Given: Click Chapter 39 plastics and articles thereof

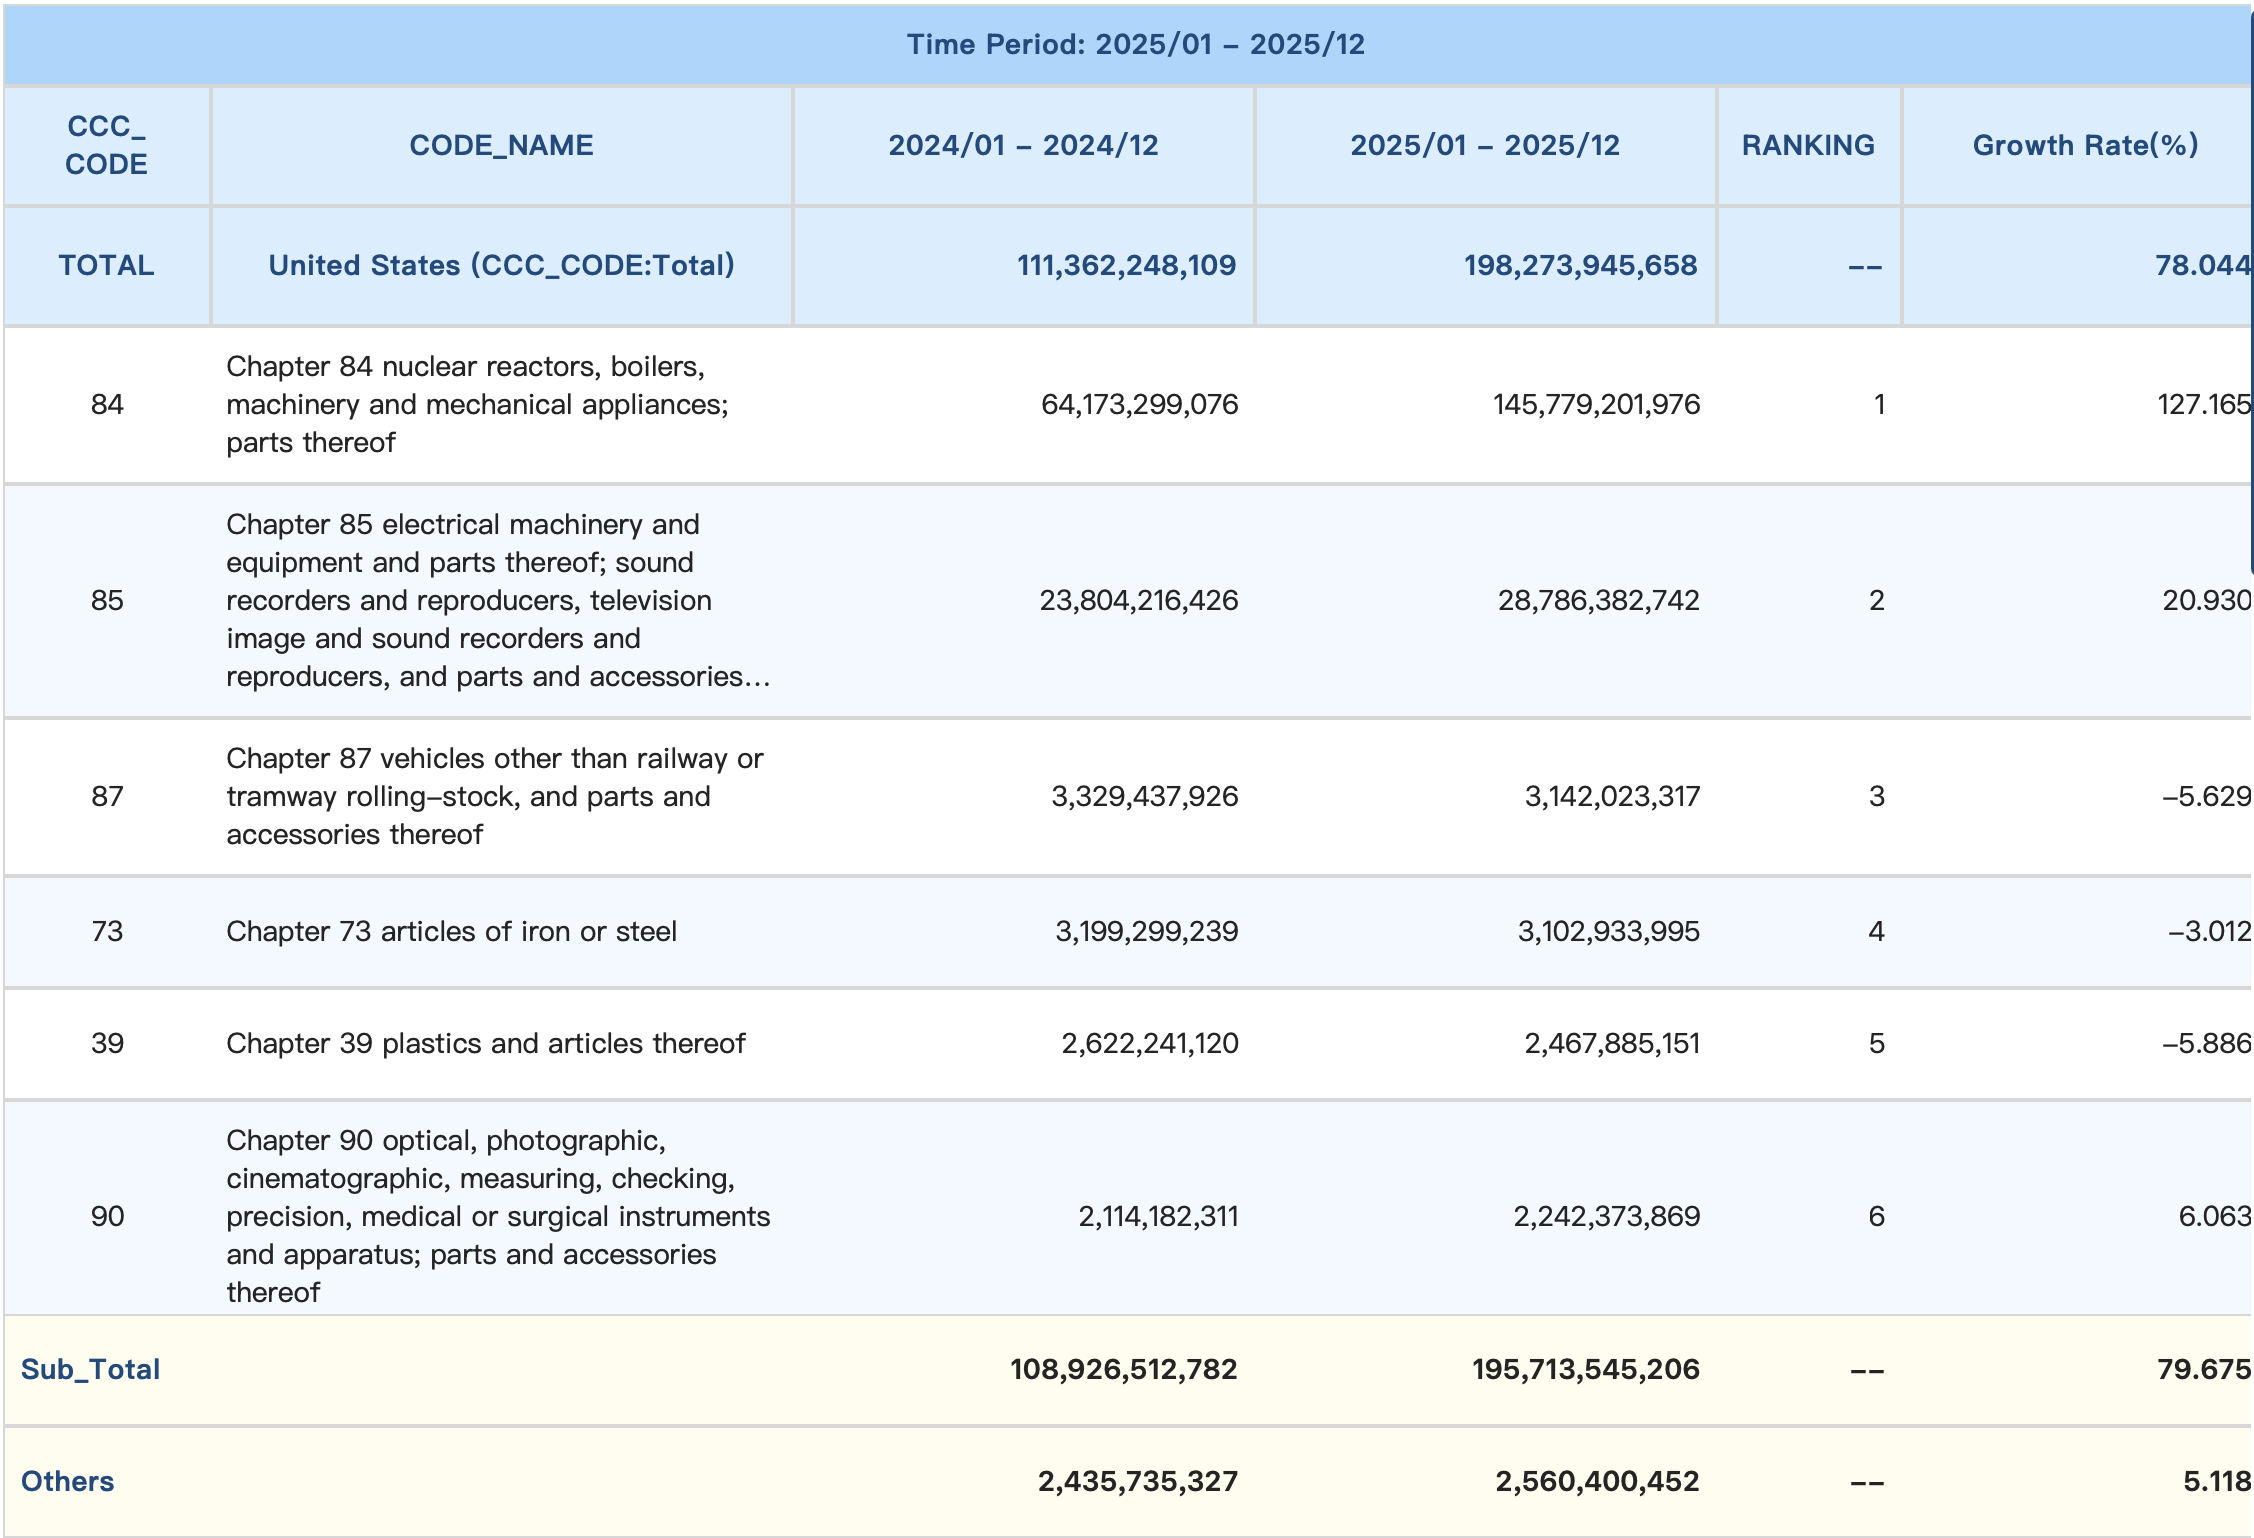Looking at the screenshot, I should click(x=485, y=1043).
